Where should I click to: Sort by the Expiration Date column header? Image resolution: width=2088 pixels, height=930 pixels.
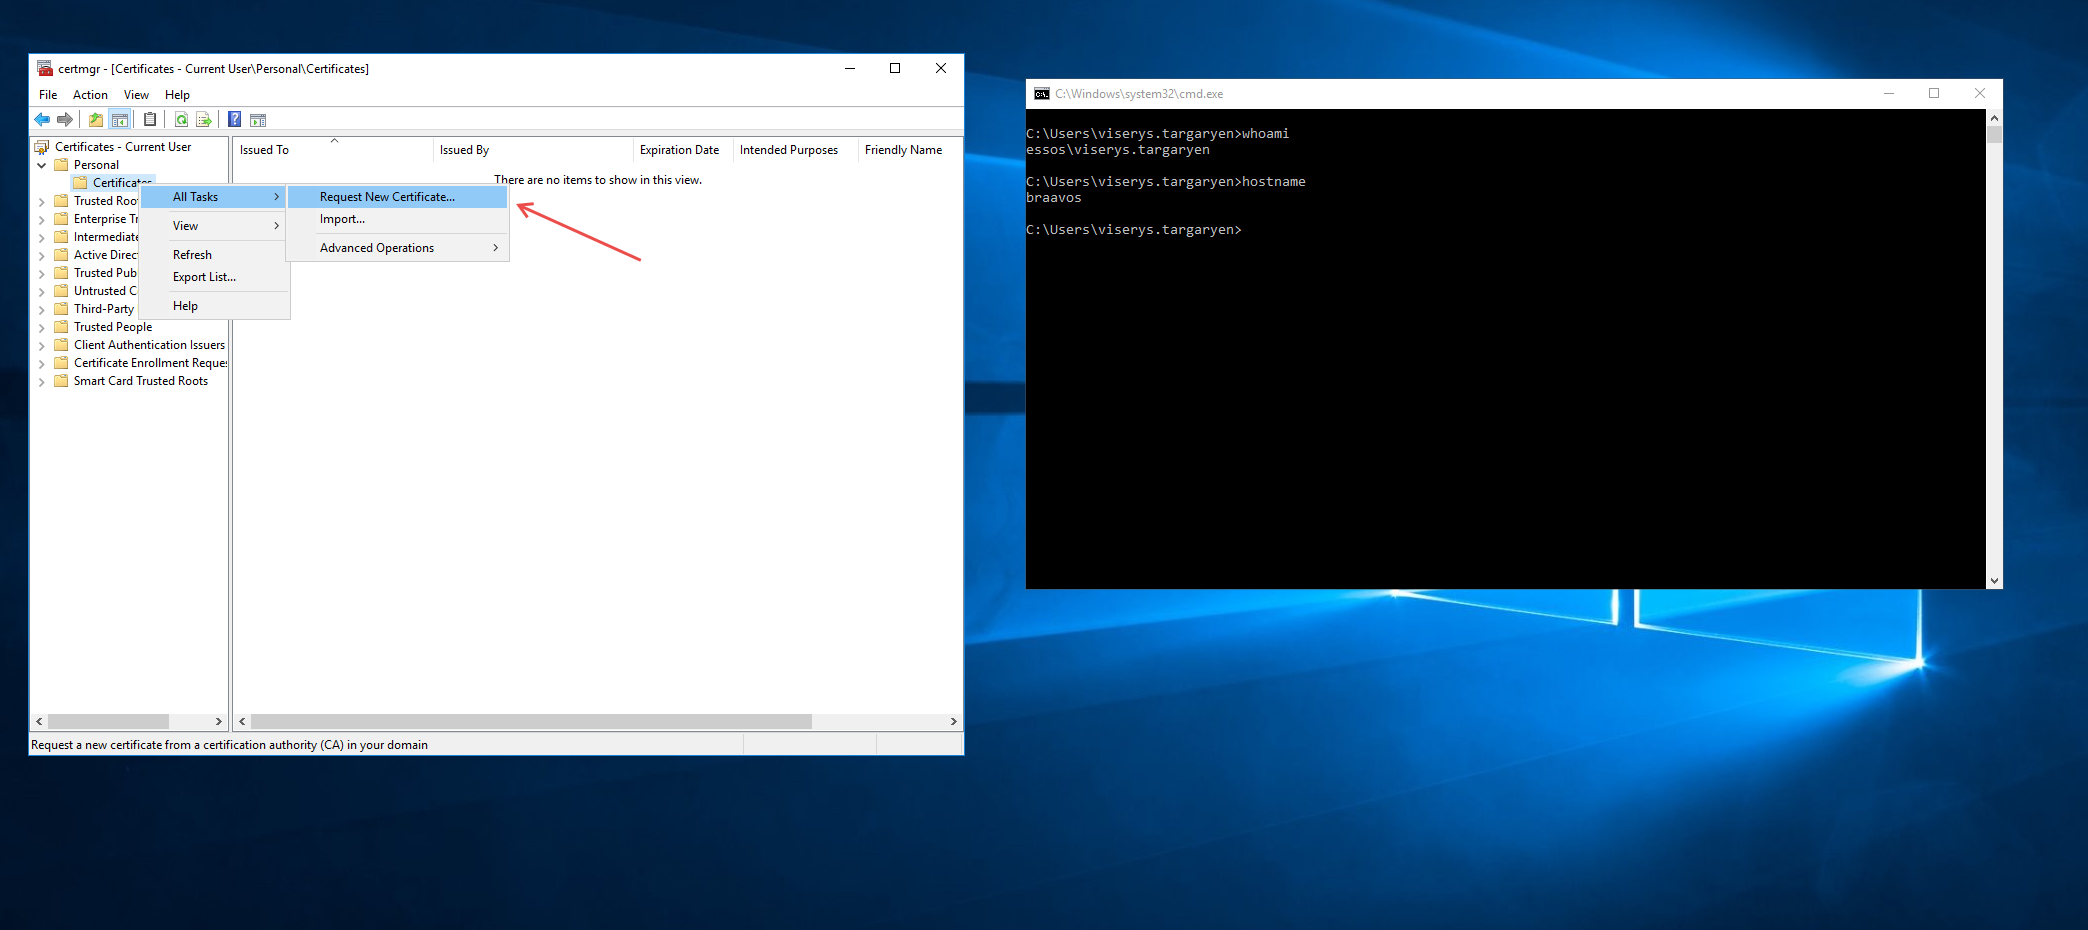684,150
